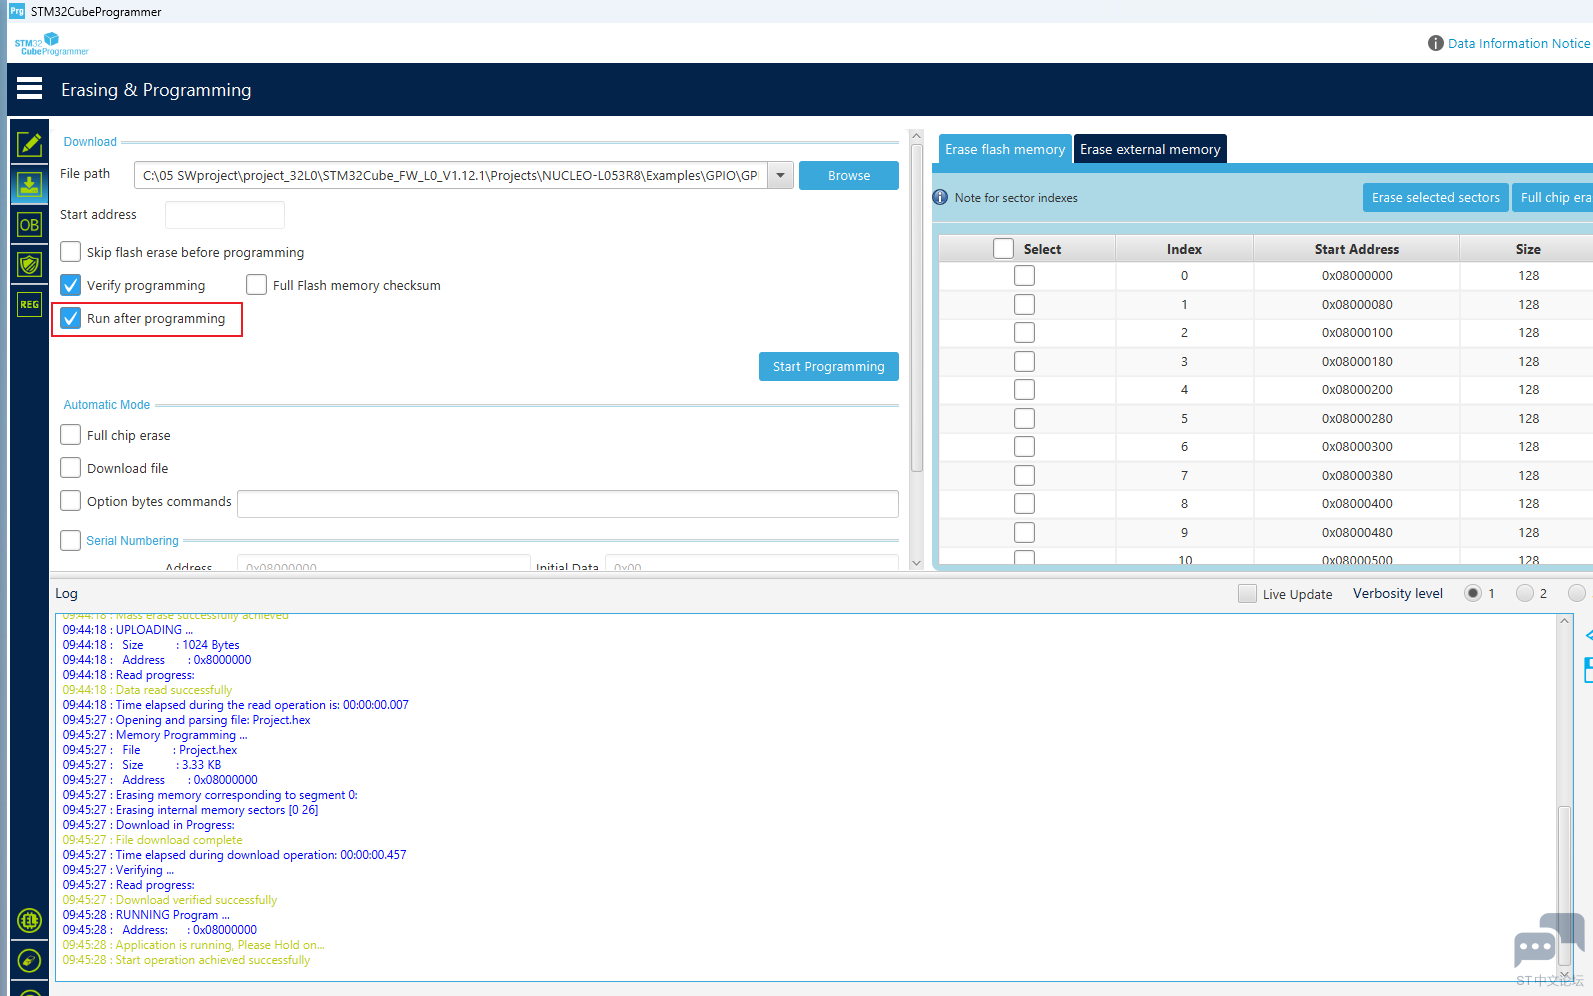This screenshot has width=1593, height=996.
Task: Select sector index 3 checkbox
Action: (1025, 361)
